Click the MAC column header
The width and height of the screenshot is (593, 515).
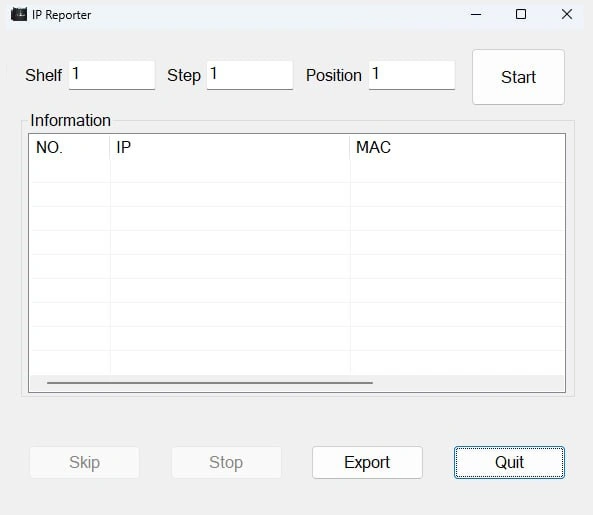(457, 147)
